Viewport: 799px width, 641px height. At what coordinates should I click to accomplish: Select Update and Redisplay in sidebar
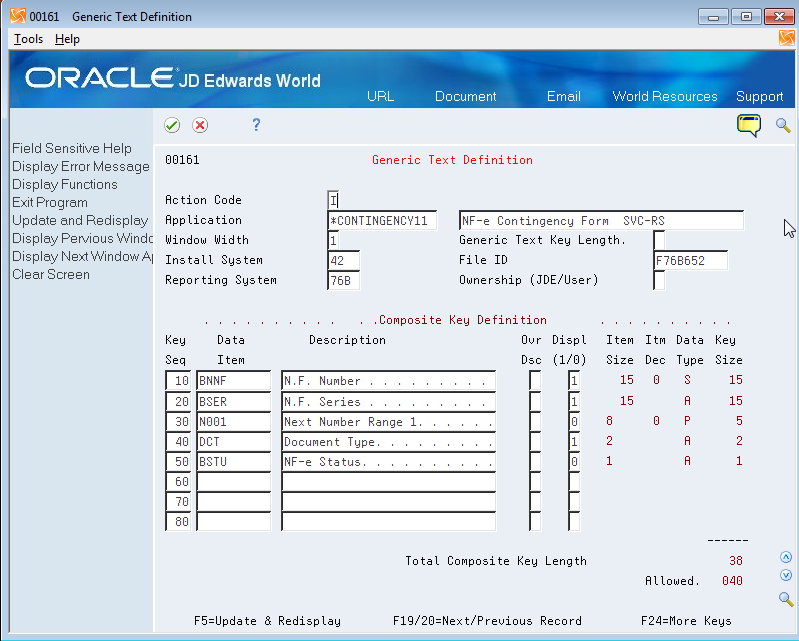point(80,220)
